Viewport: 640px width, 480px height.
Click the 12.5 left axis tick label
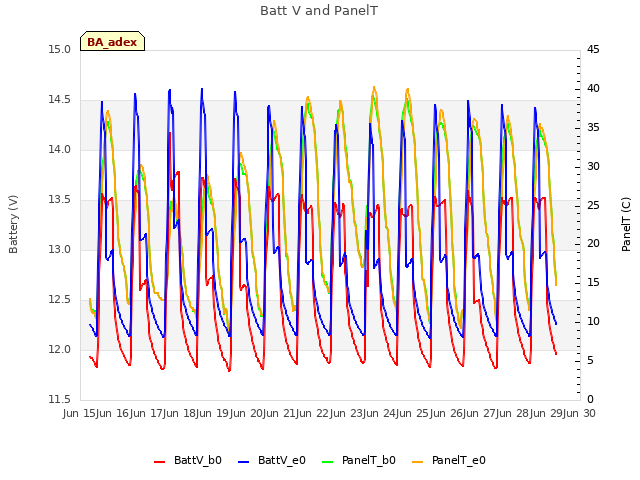pyautogui.click(x=59, y=300)
